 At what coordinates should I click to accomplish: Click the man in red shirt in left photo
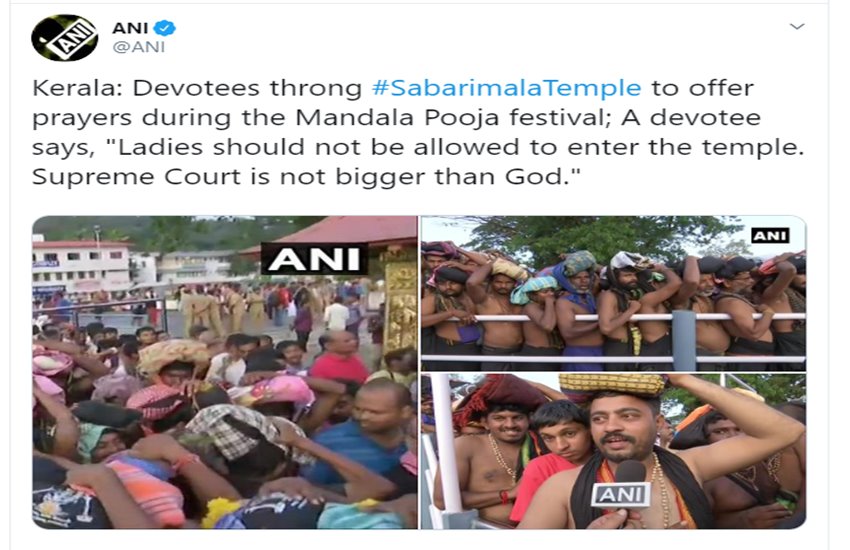pyautogui.click(x=340, y=358)
